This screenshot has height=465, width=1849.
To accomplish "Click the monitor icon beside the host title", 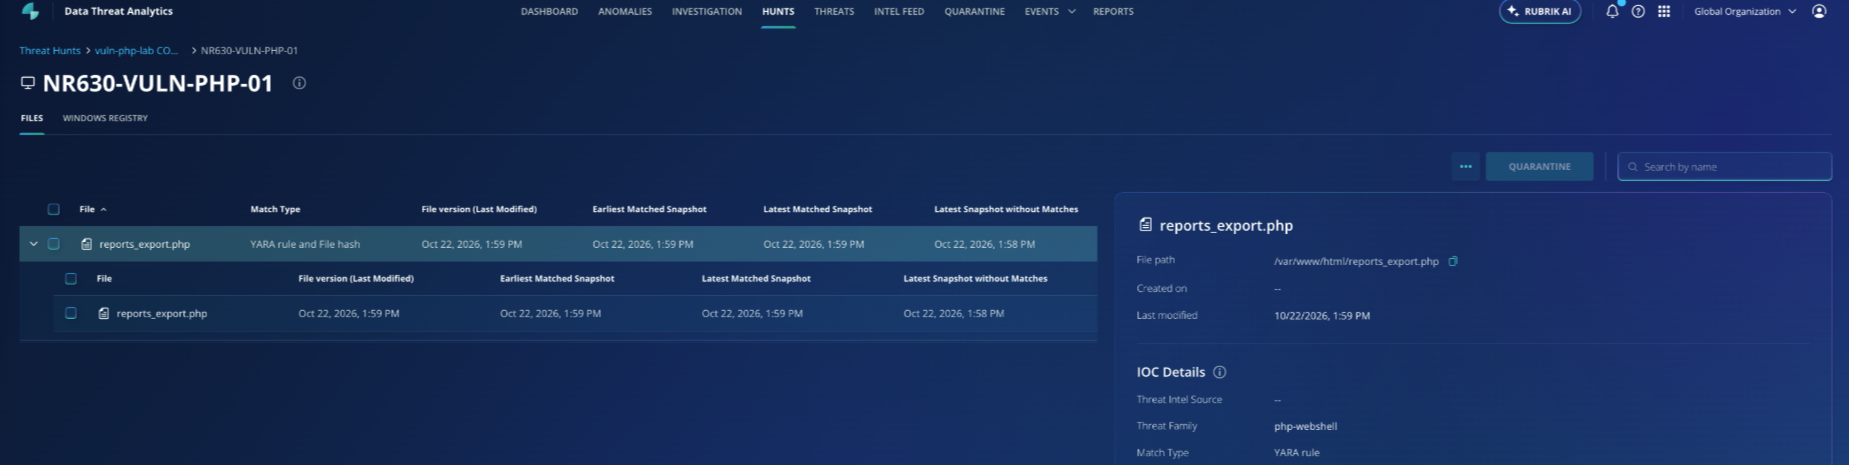I will pos(28,83).
